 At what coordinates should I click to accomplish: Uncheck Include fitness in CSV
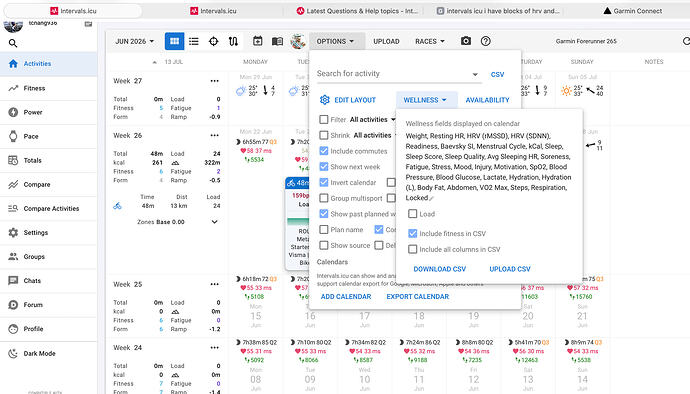click(x=412, y=233)
